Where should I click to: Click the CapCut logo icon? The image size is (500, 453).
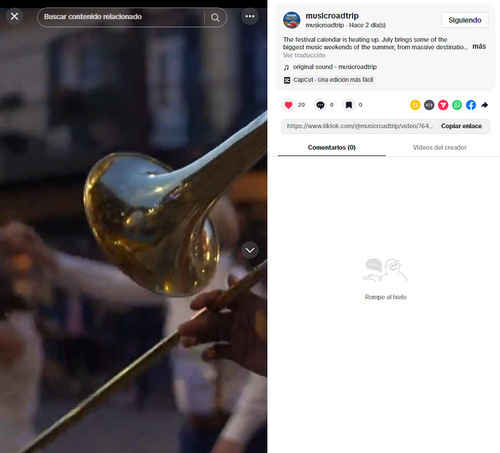(x=287, y=80)
